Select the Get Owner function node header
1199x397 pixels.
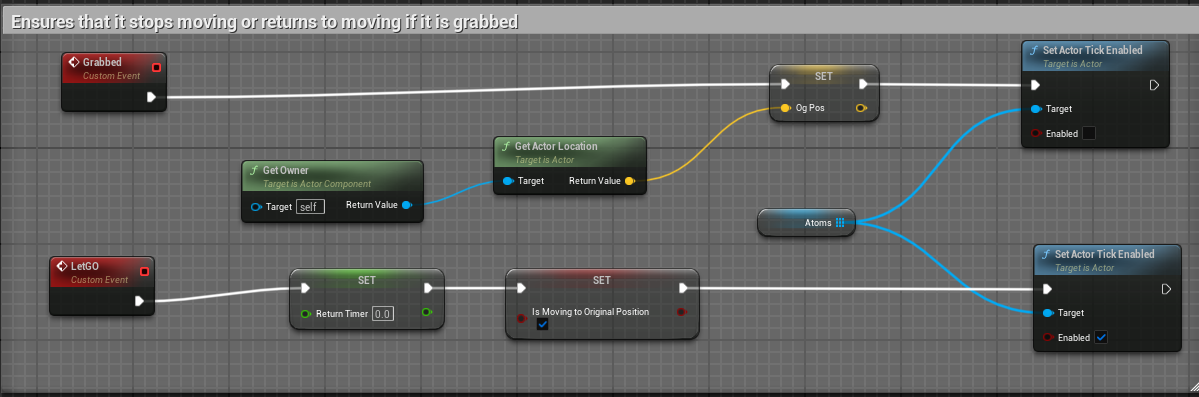coord(332,175)
